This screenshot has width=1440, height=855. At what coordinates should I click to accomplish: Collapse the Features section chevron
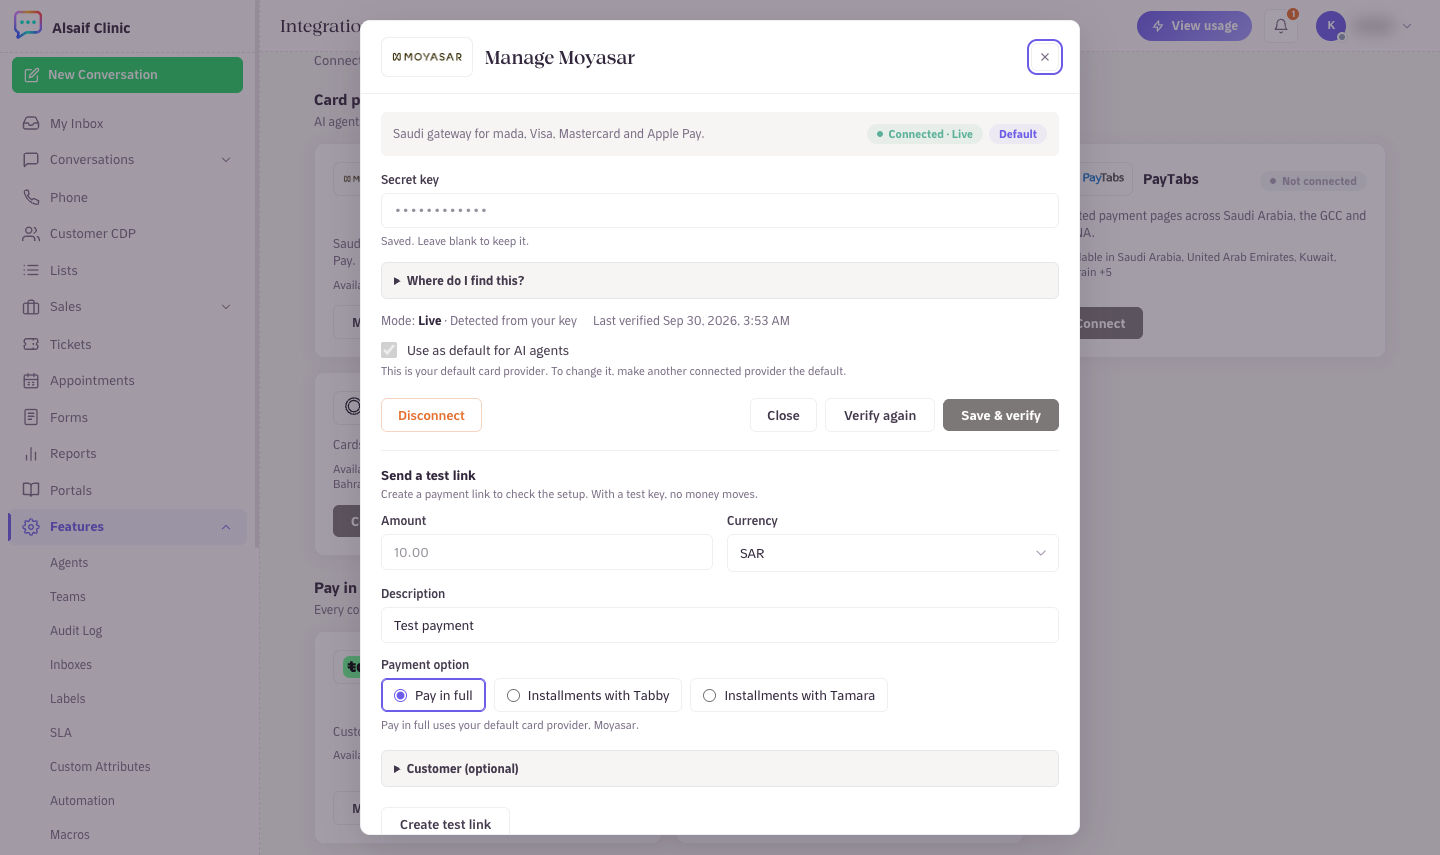[x=226, y=526]
